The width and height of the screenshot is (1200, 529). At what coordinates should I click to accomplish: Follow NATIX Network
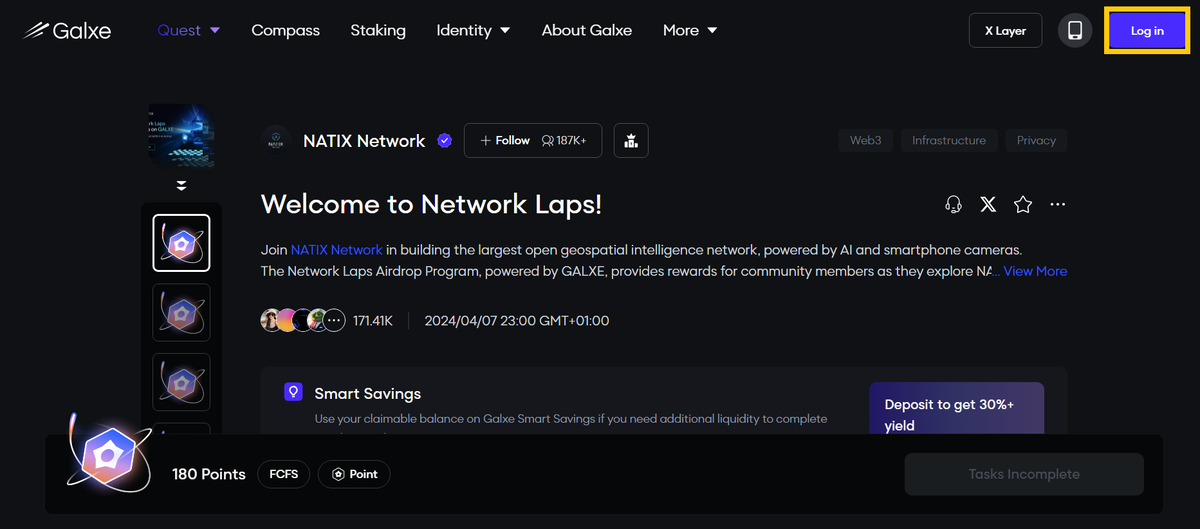[532, 141]
